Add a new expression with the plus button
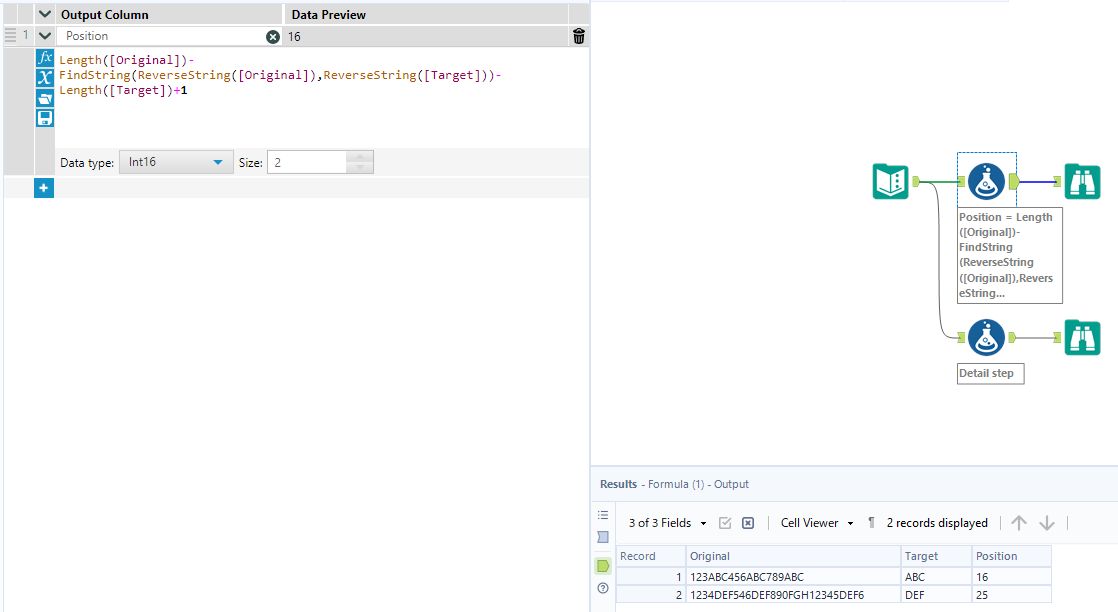 (x=44, y=187)
